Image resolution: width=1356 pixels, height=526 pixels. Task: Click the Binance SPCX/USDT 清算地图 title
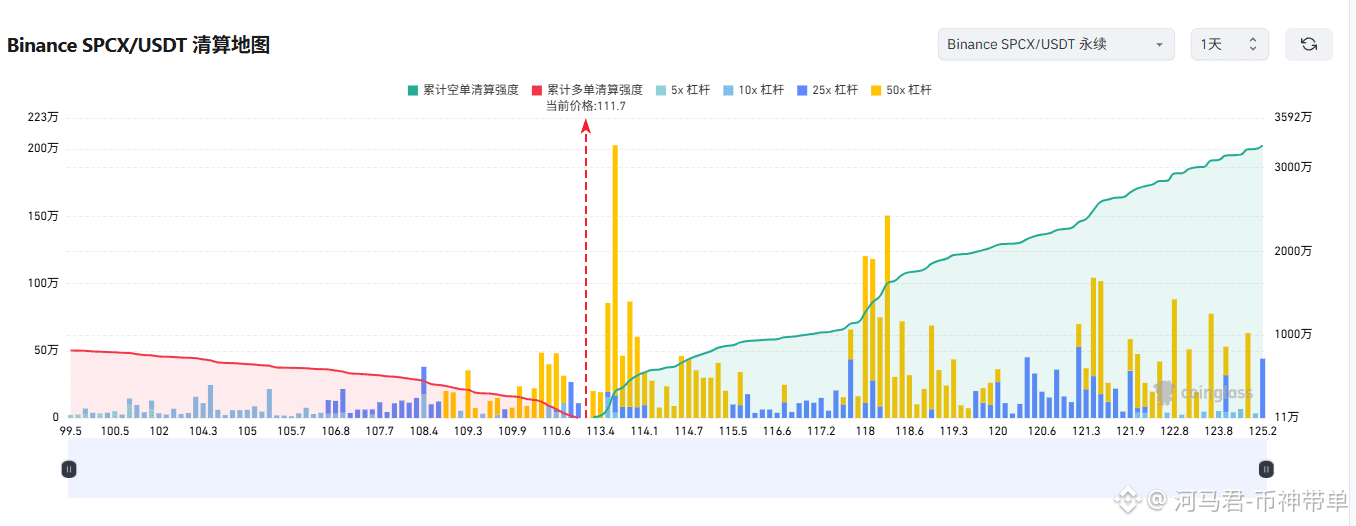click(x=138, y=45)
